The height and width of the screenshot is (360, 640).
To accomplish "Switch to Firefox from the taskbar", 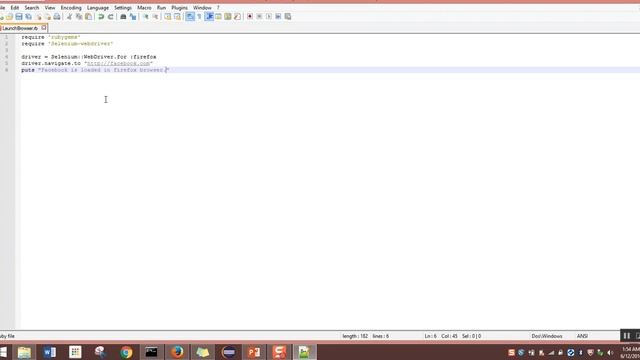I will coord(177,352).
